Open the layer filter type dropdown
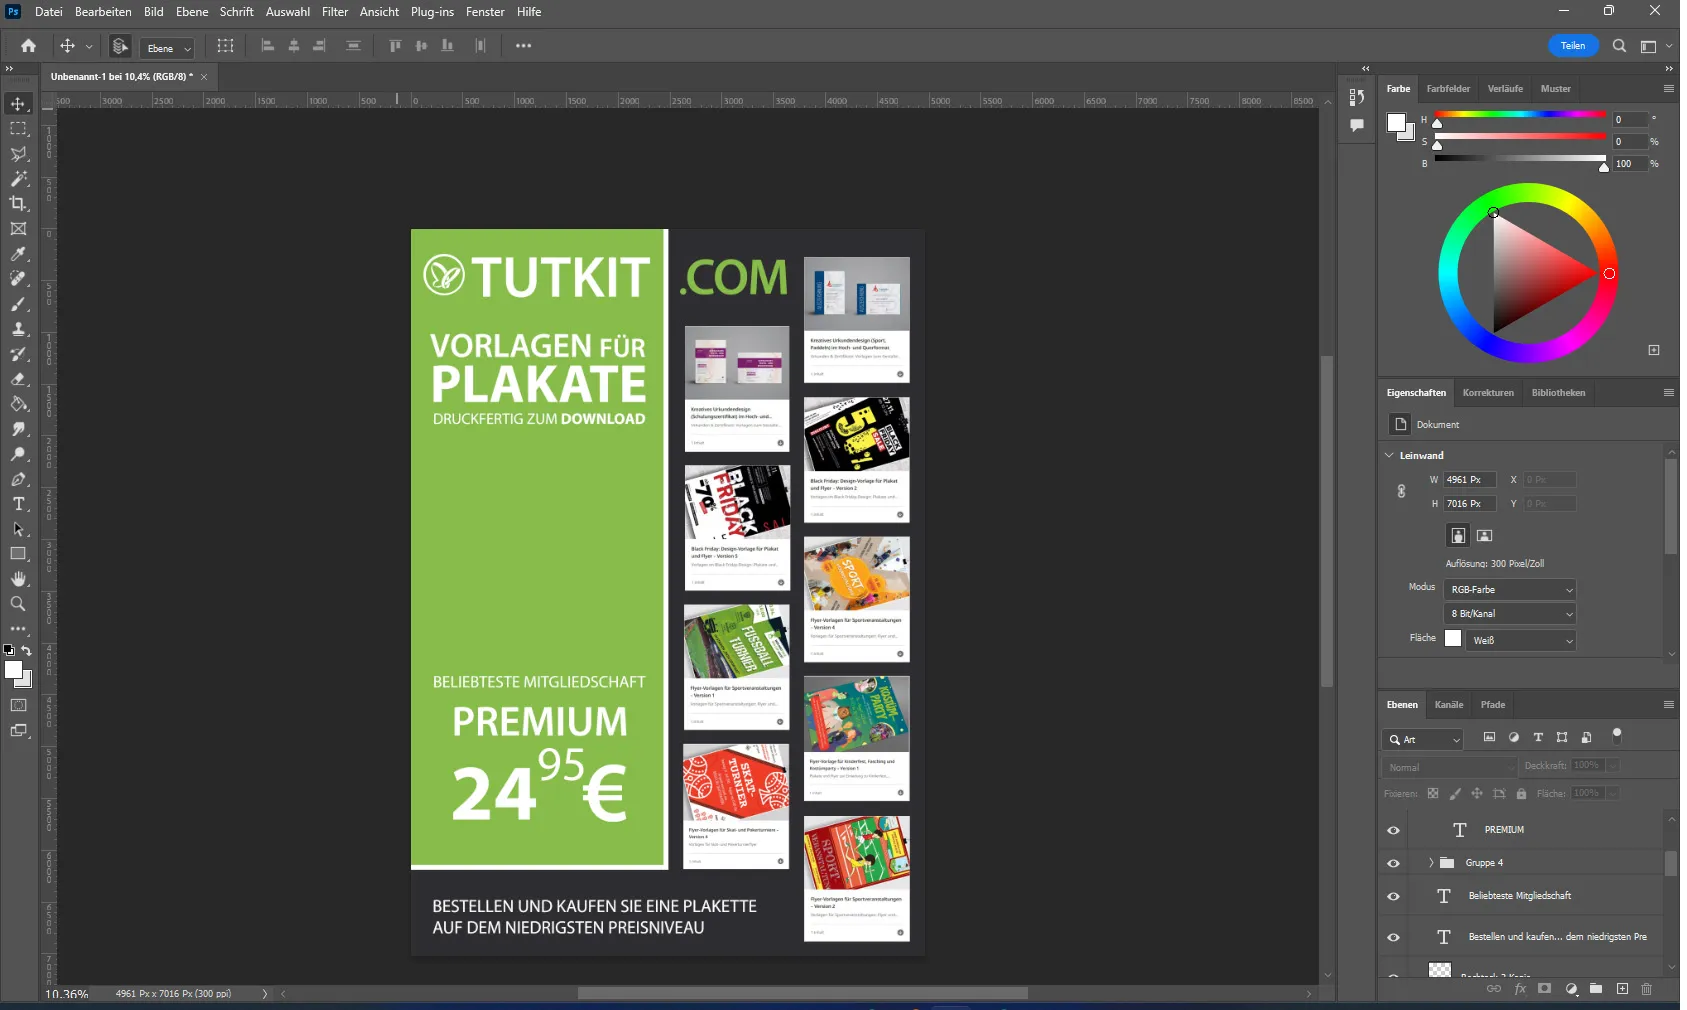This screenshot has width=1687, height=1010. (x=1423, y=740)
